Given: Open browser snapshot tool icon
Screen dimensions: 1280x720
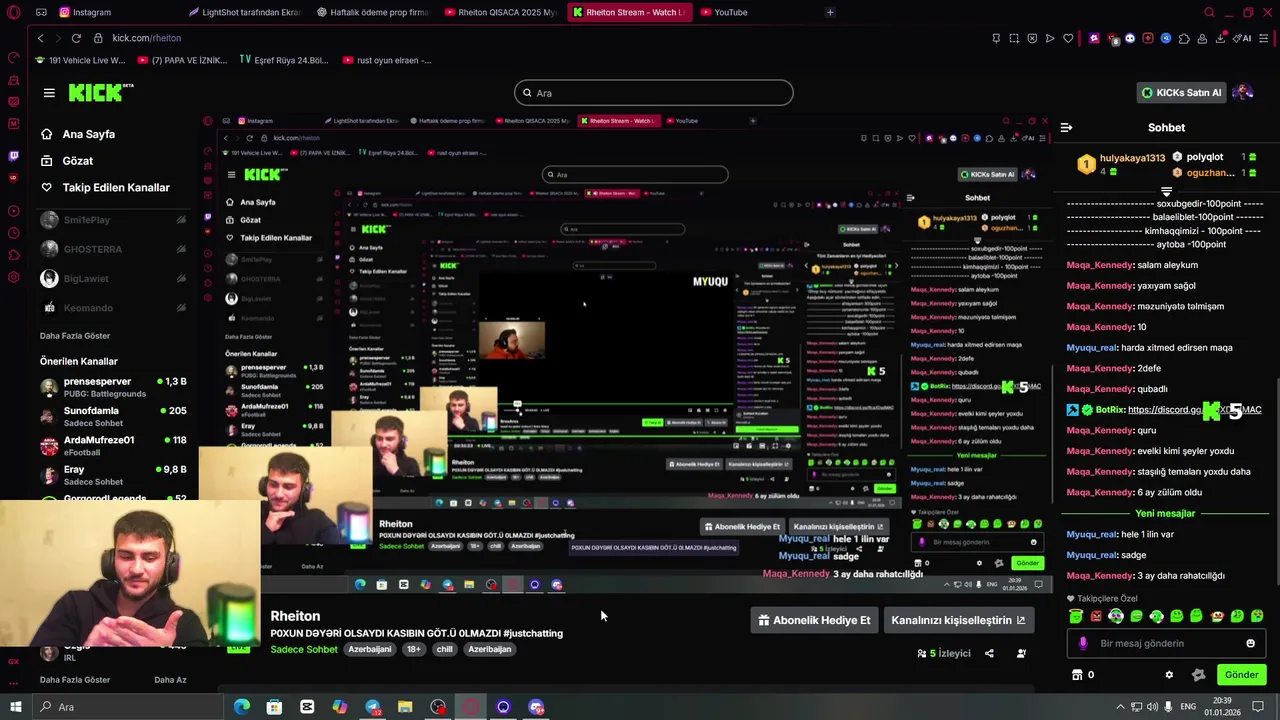Looking at the screenshot, I should (x=1013, y=38).
